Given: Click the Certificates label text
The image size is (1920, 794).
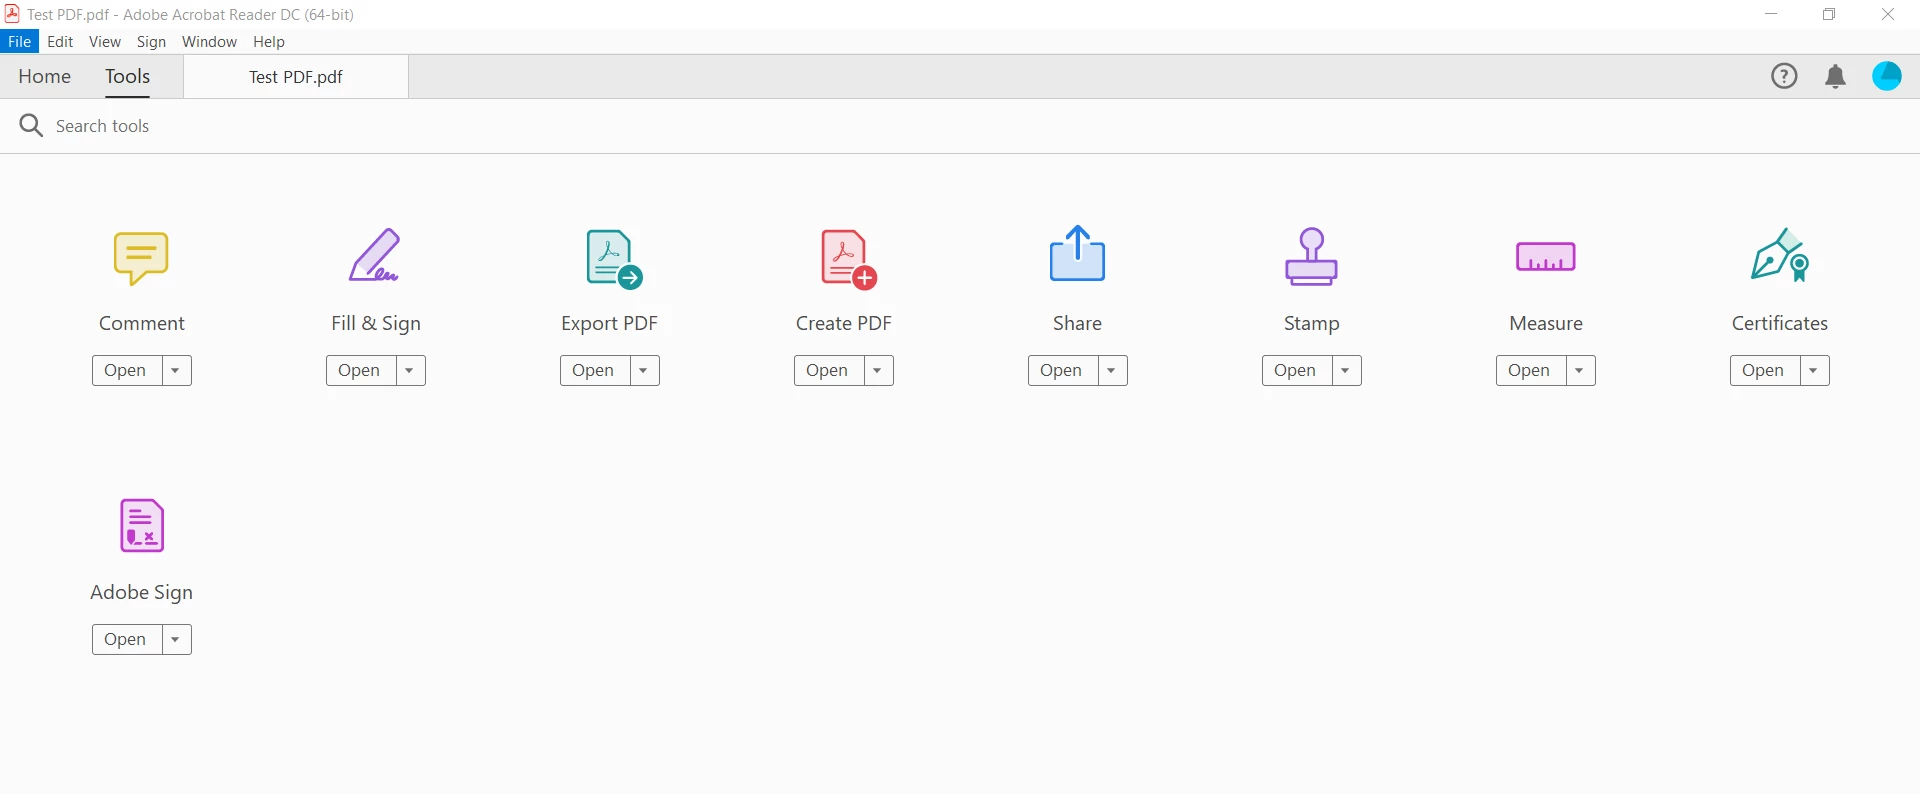Looking at the screenshot, I should pos(1780,323).
